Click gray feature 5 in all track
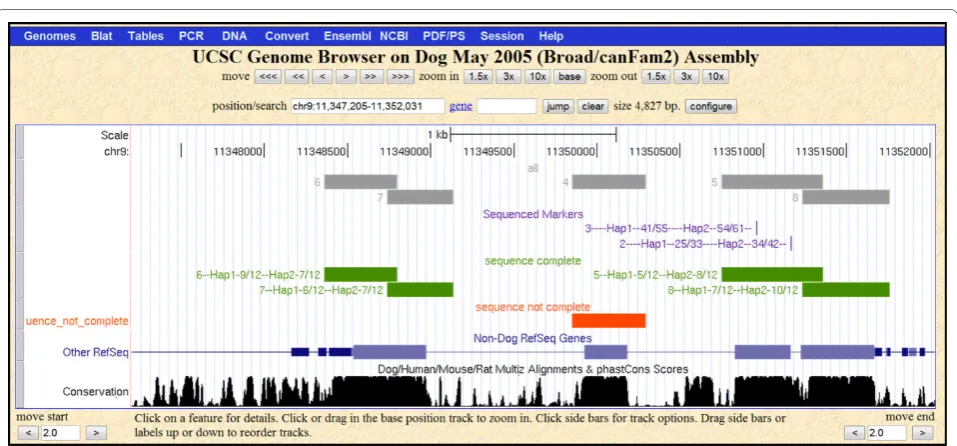 coord(772,182)
